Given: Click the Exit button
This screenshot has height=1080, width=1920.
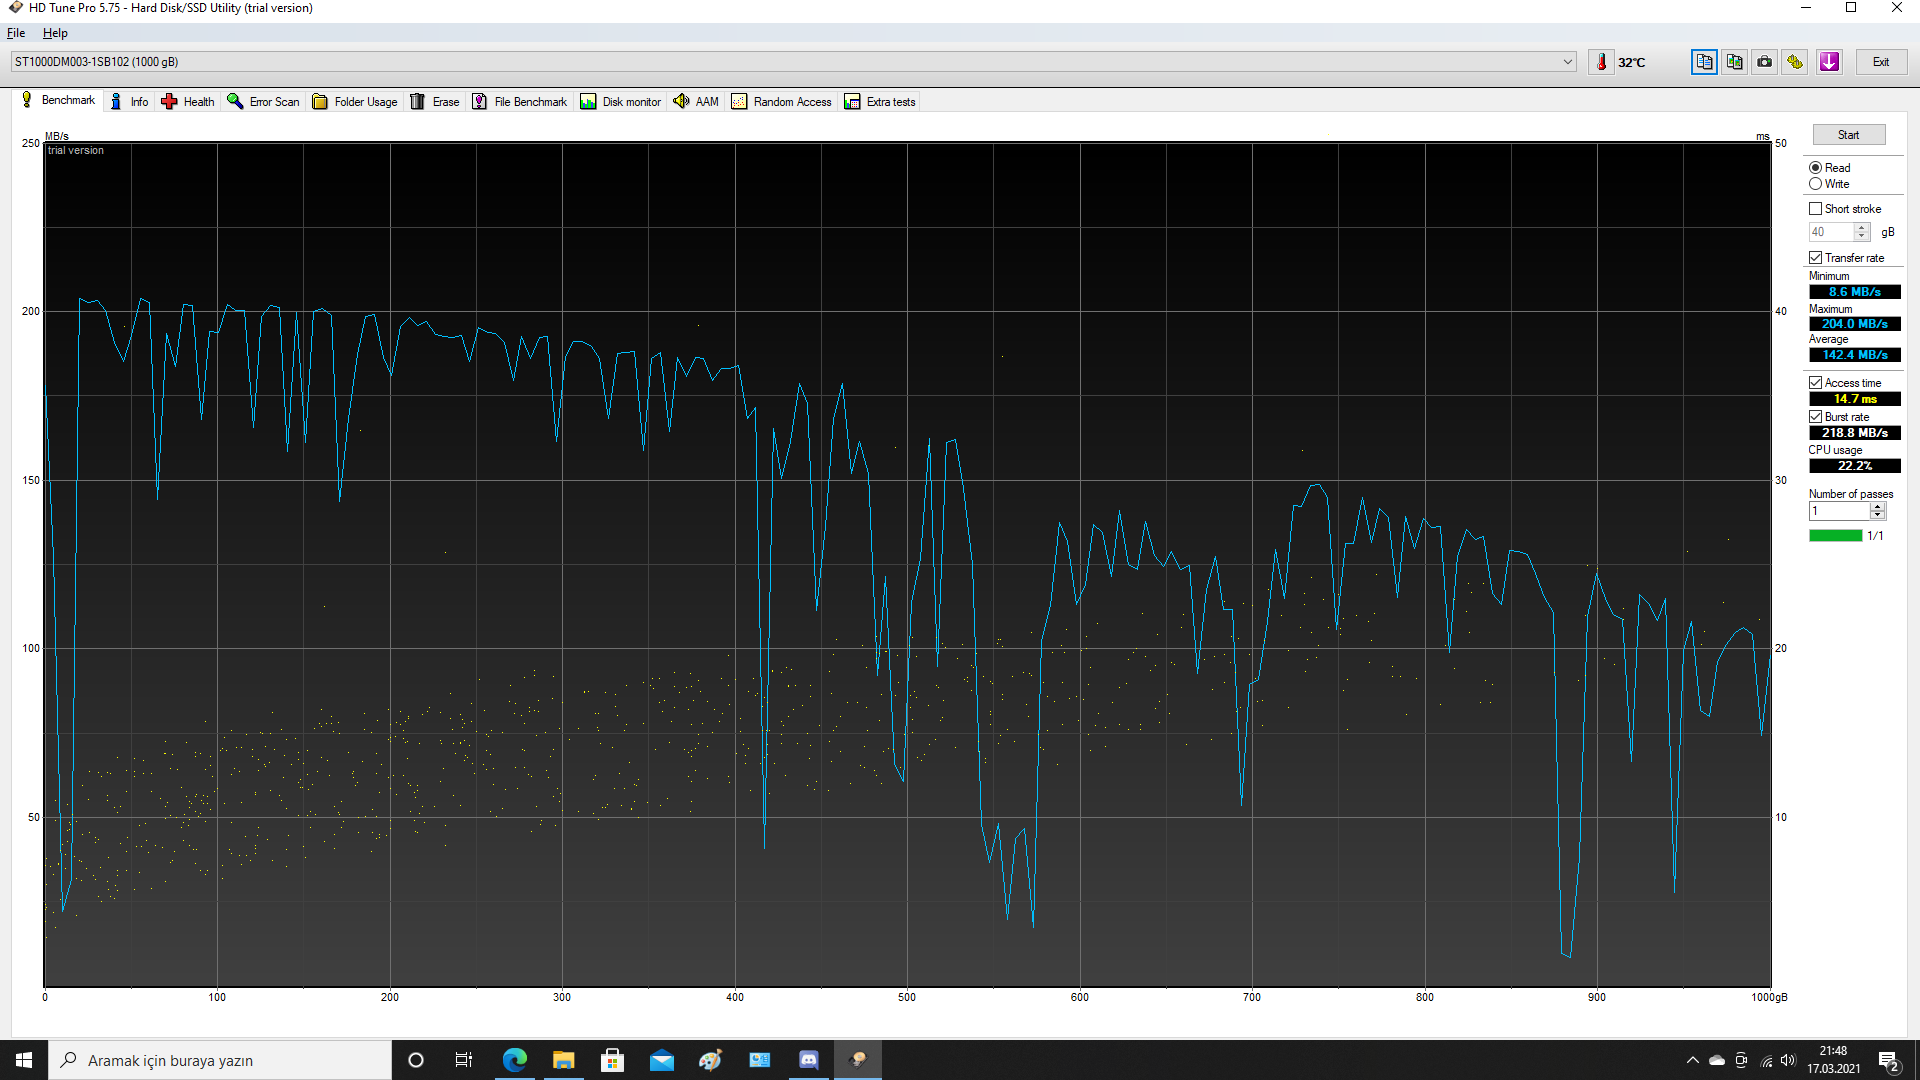Looking at the screenshot, I should (x=1880, y=62).
